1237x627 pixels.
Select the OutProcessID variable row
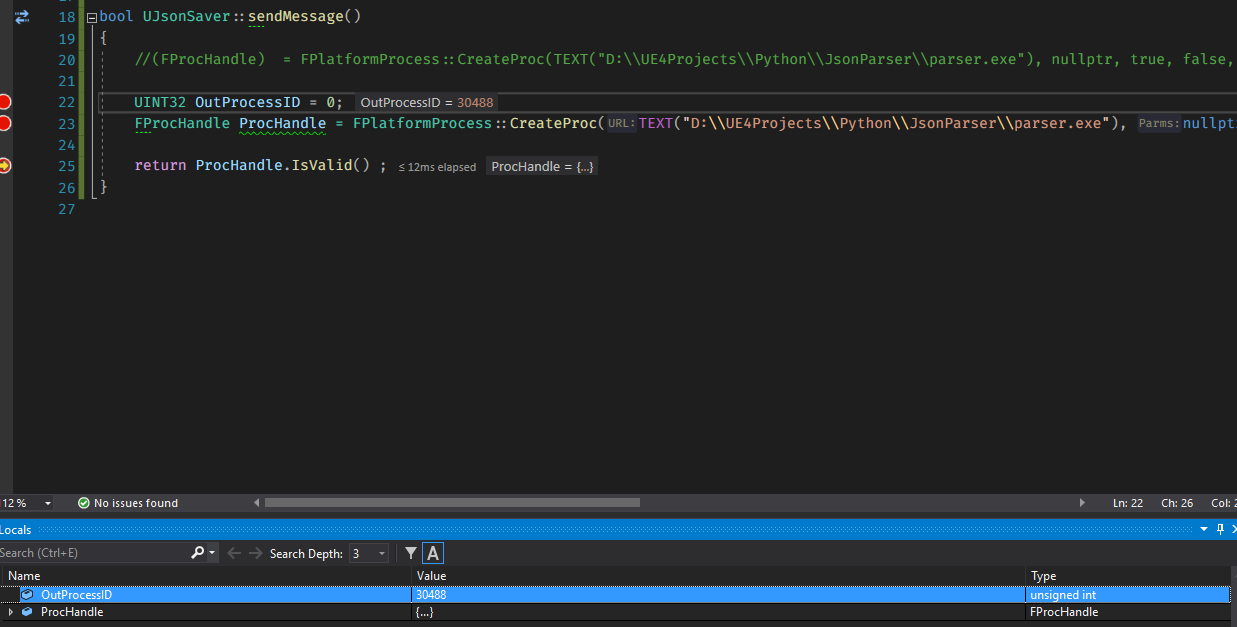615,594
